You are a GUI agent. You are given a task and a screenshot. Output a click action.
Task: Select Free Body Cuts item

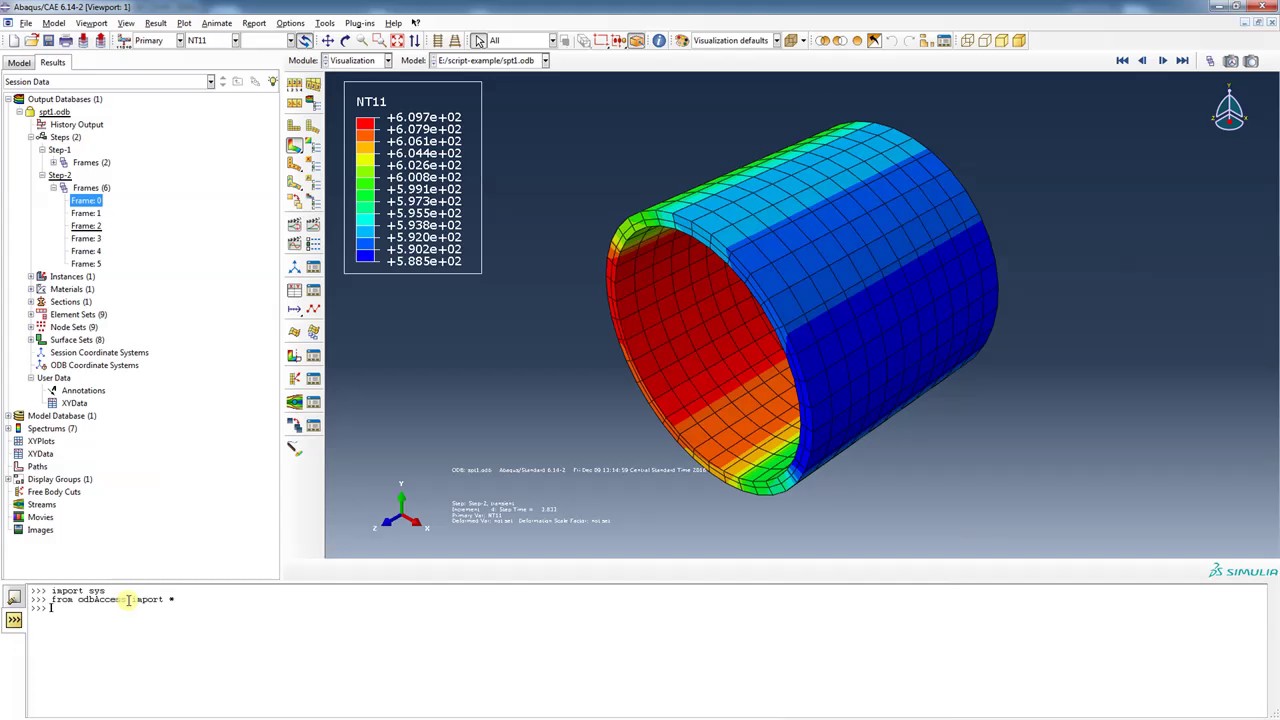pyautogui.click(x=54, y=492)
